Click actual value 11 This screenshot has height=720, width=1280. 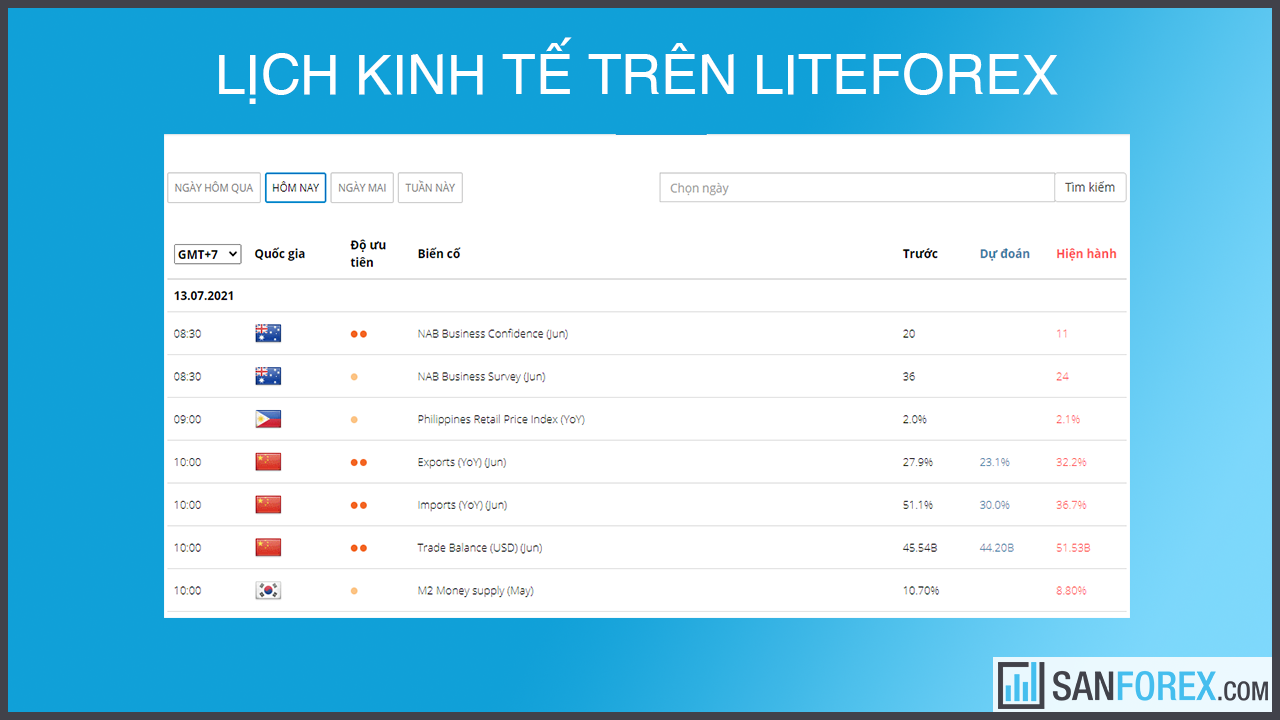pos(1062,334)
